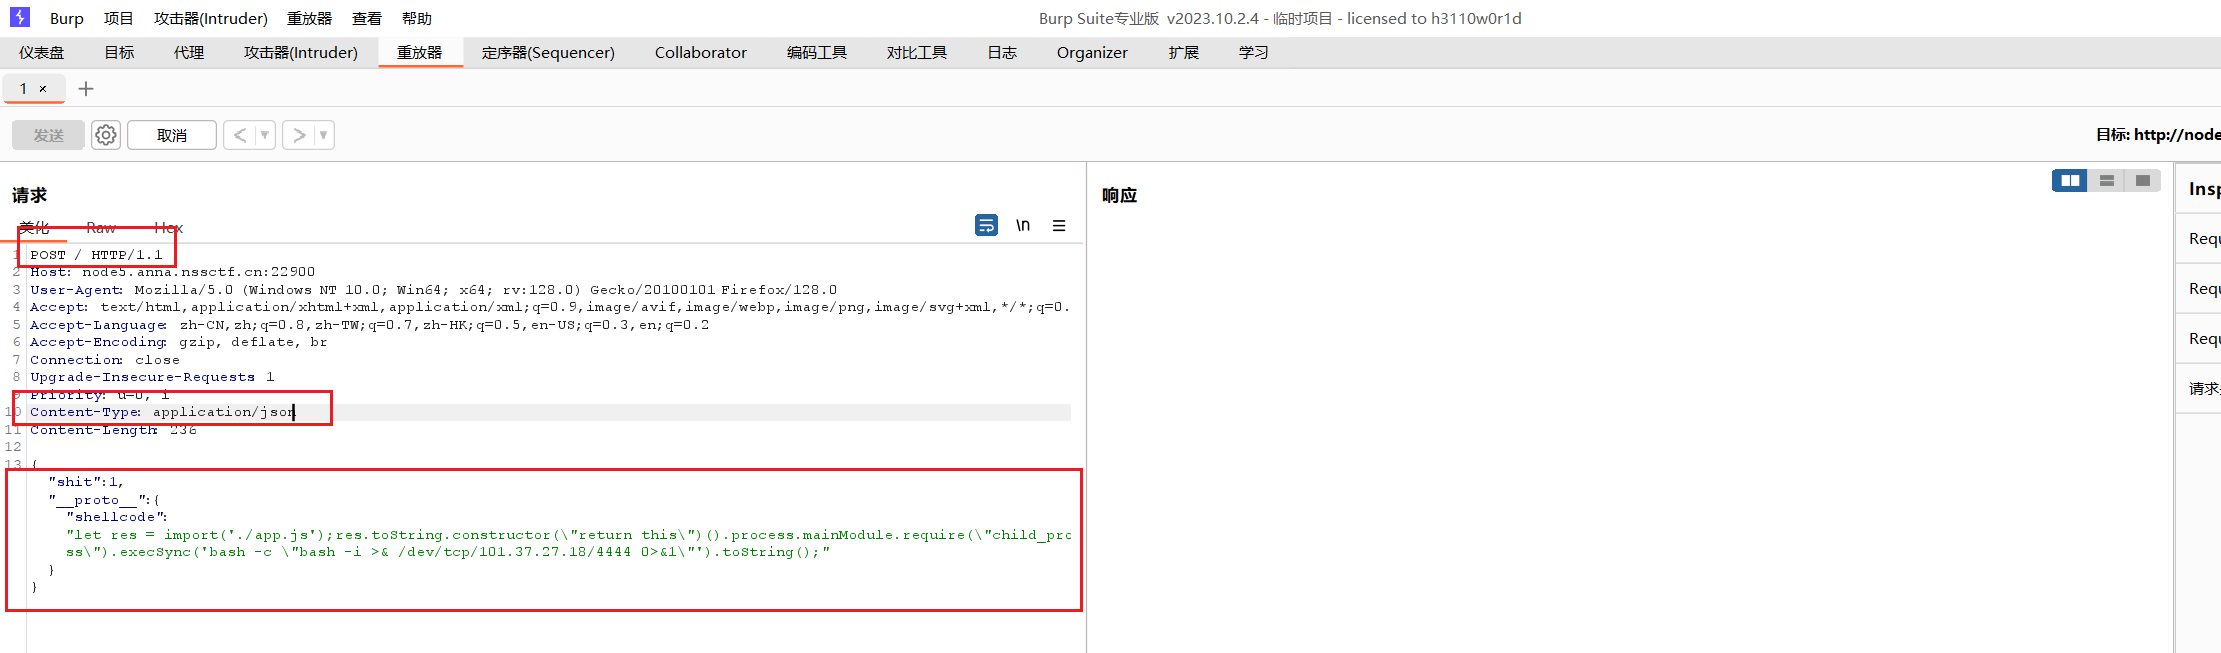Open the Inspector panel header

click(x=2204, y=189)
